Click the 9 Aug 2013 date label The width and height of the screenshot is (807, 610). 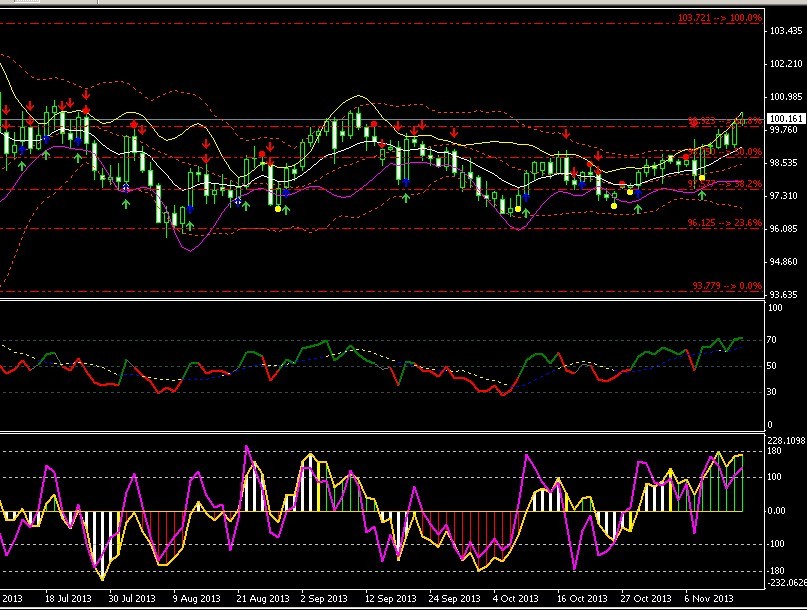point(196,599)
